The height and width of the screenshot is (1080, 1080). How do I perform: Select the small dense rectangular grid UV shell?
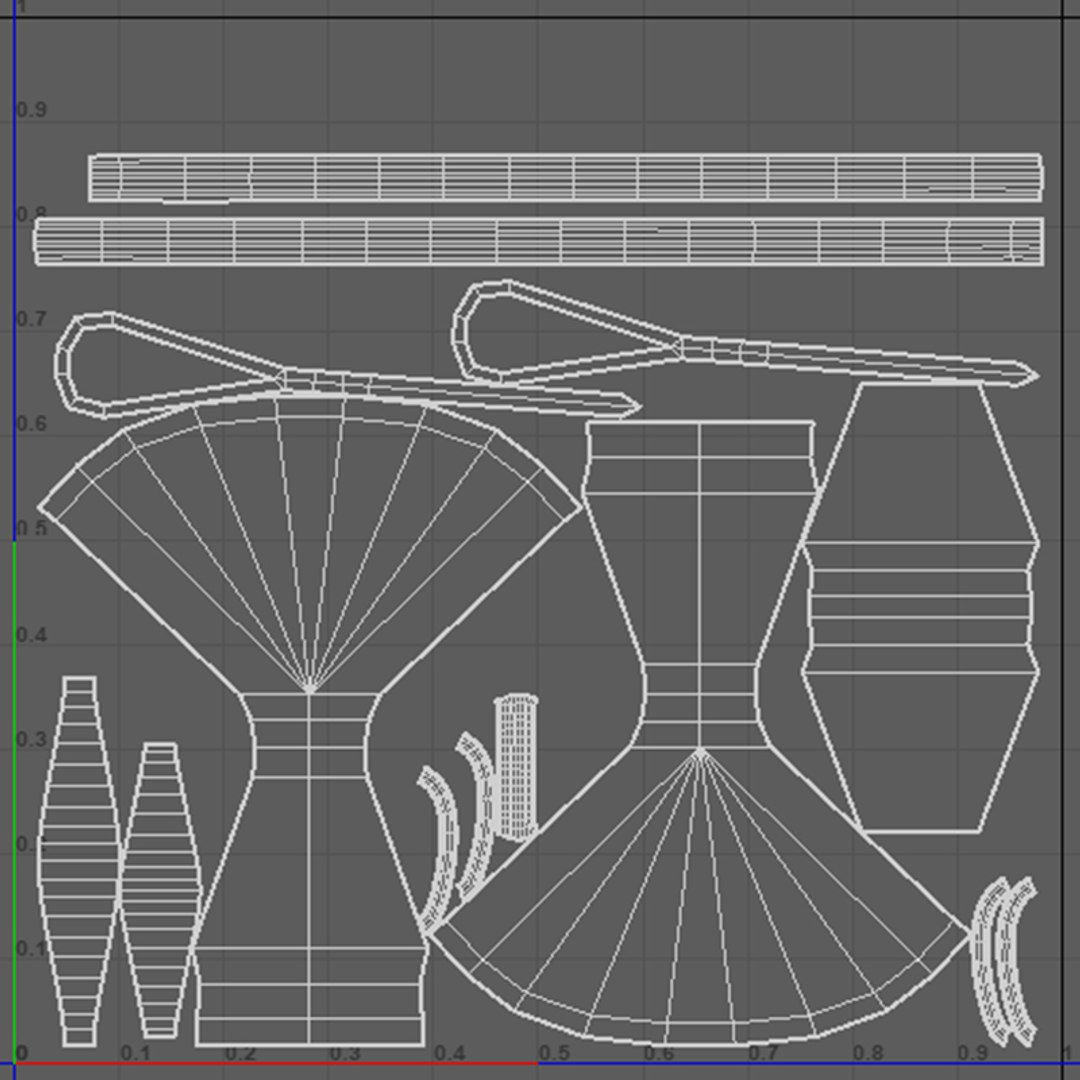(516, 767)
